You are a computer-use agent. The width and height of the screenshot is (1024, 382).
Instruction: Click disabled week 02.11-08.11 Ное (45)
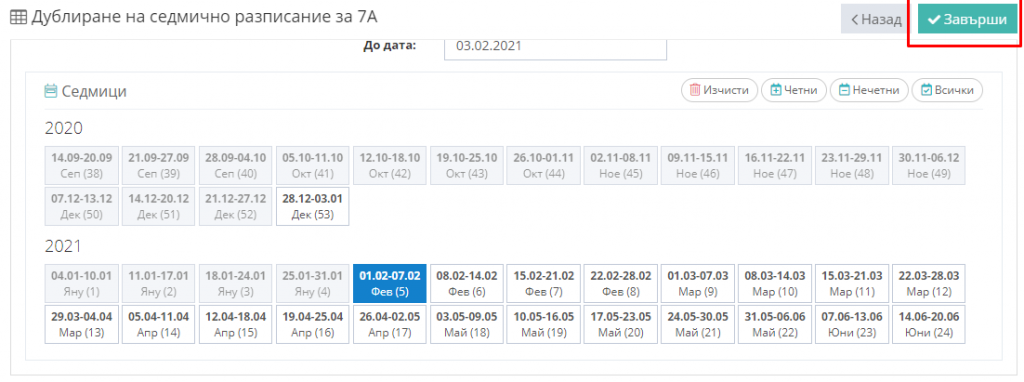pyautogui.click(x=620, y=165)
